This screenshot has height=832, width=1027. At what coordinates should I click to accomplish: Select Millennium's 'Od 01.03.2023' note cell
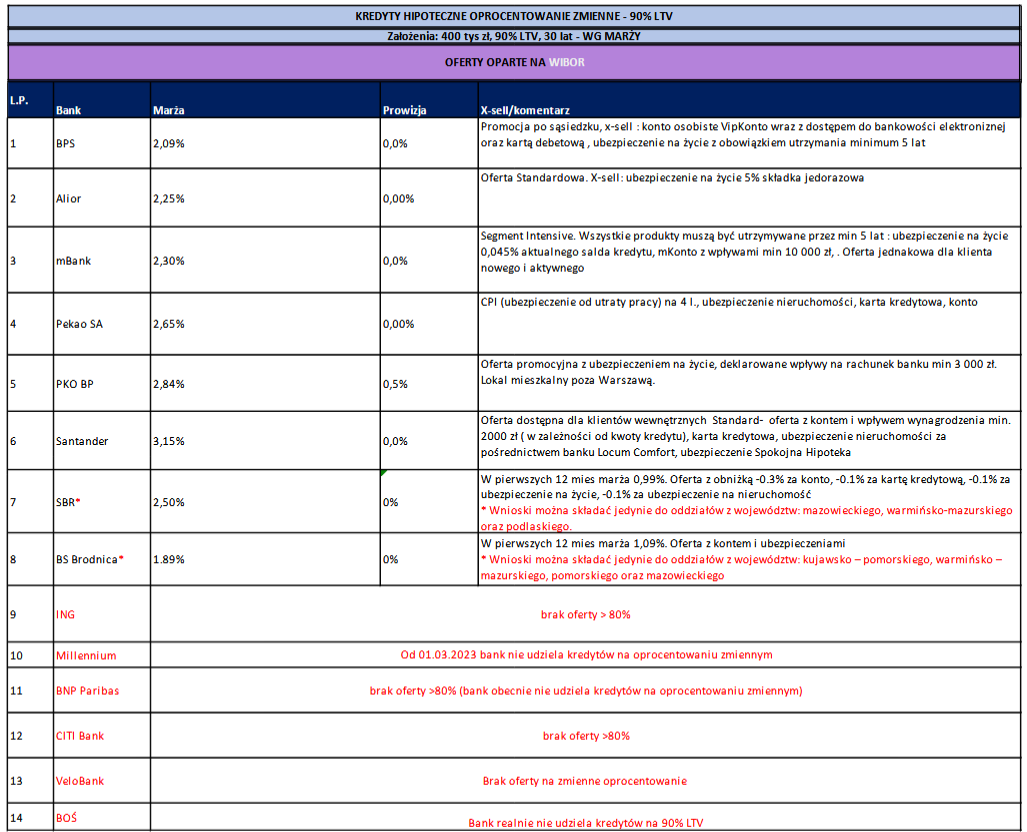click(x=585, y=655)
